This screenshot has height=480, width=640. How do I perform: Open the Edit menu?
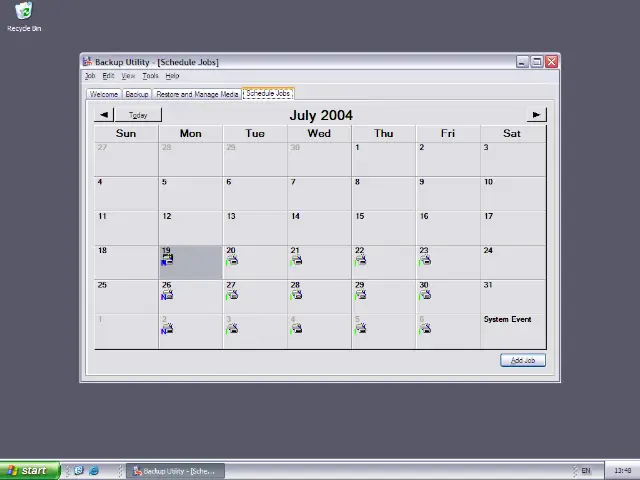(108, 76)
